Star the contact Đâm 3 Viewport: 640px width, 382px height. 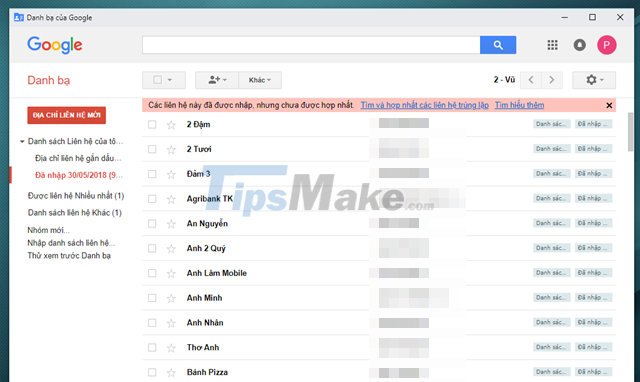coord(171,174)
